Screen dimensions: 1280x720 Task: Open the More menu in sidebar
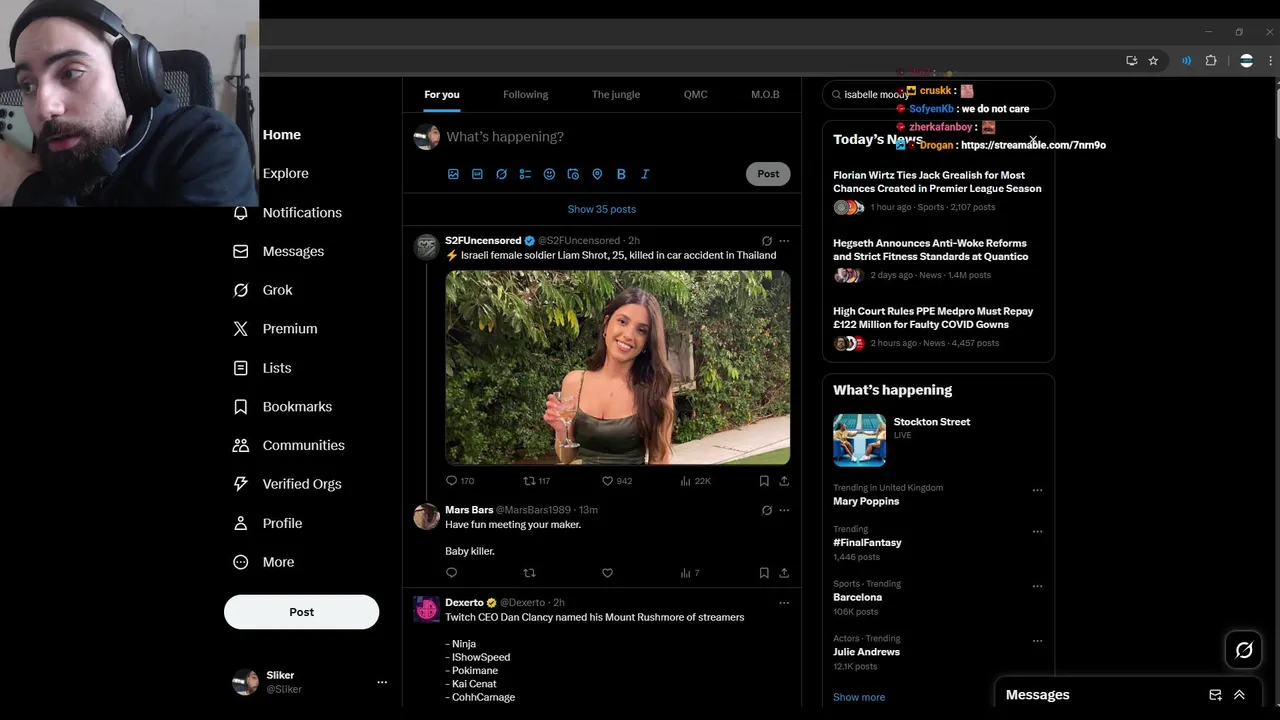(x=263, y=562)
